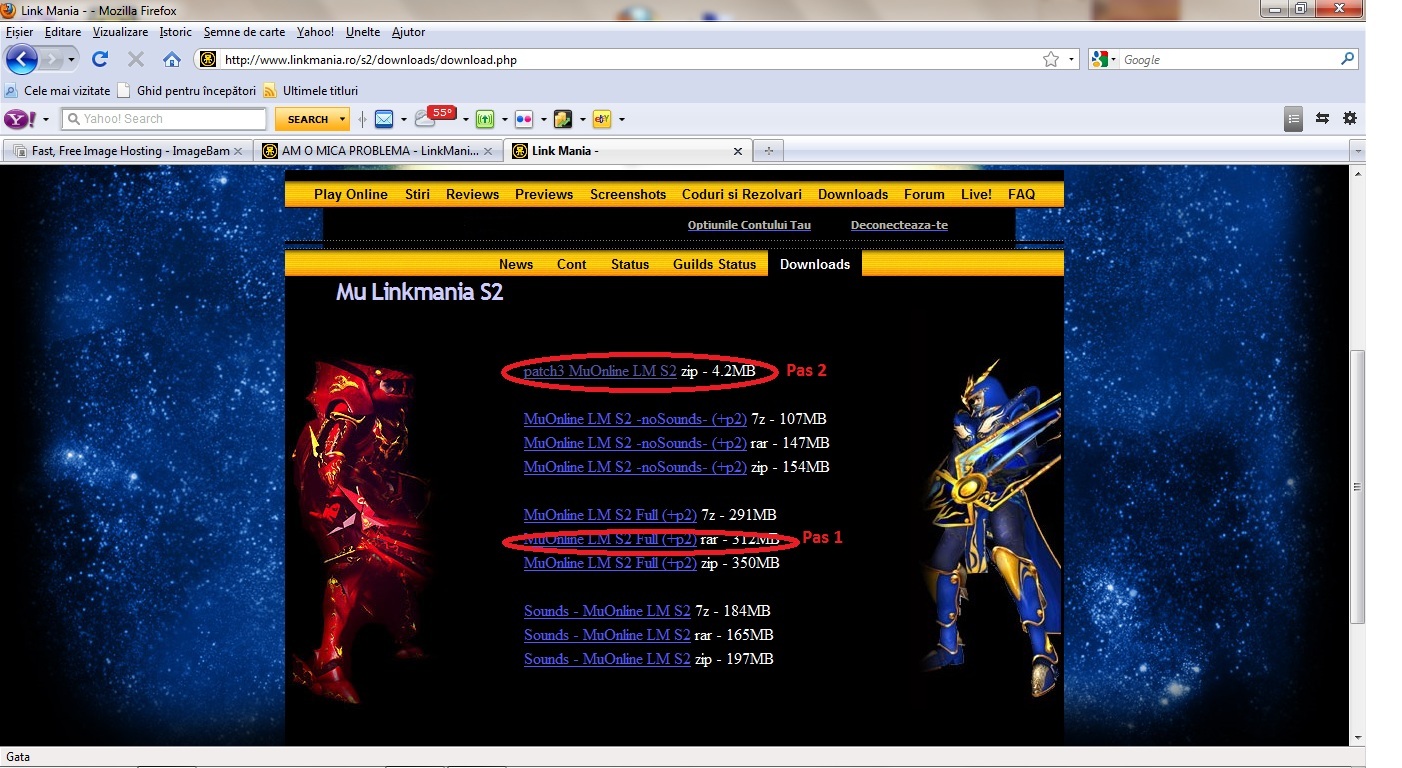1402x768 pixels.
Task: Click the Yahoo! logo in the toolbar
Action: coord(21,119)
